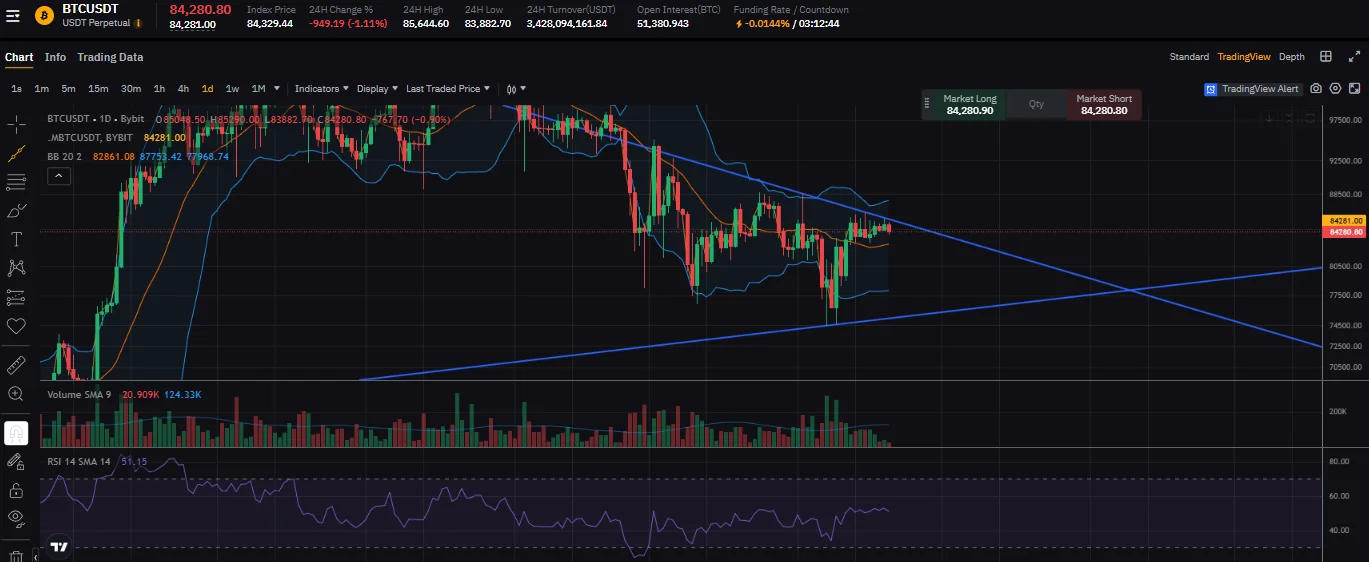
Task: Collapse the indicator legend chevron
Action: pyautogui.click(x=58, y=176)
